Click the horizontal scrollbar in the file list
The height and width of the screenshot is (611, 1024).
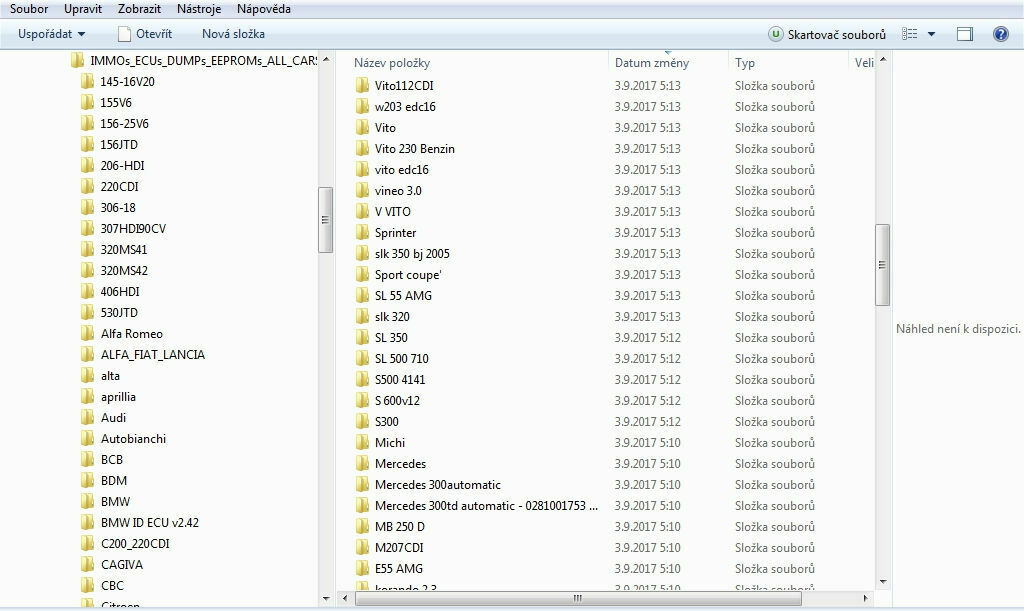pos(576,599)
